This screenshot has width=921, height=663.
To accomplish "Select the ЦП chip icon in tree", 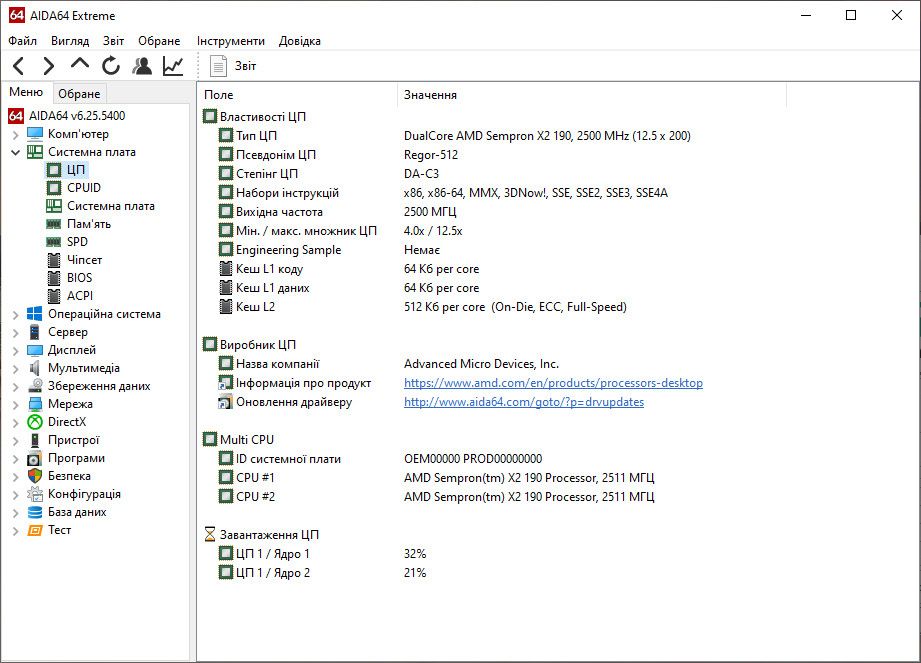I will coord(53,170).
